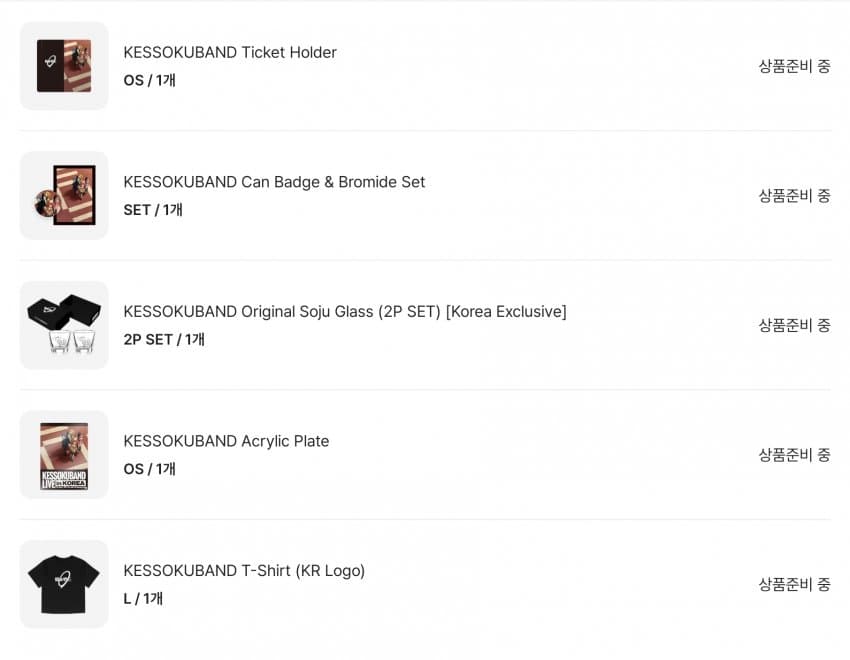Click the KESSOKUBAND T-Shirt (KR Logo) title
This screenshot has width=850, height=660.
tap(244, 571)
